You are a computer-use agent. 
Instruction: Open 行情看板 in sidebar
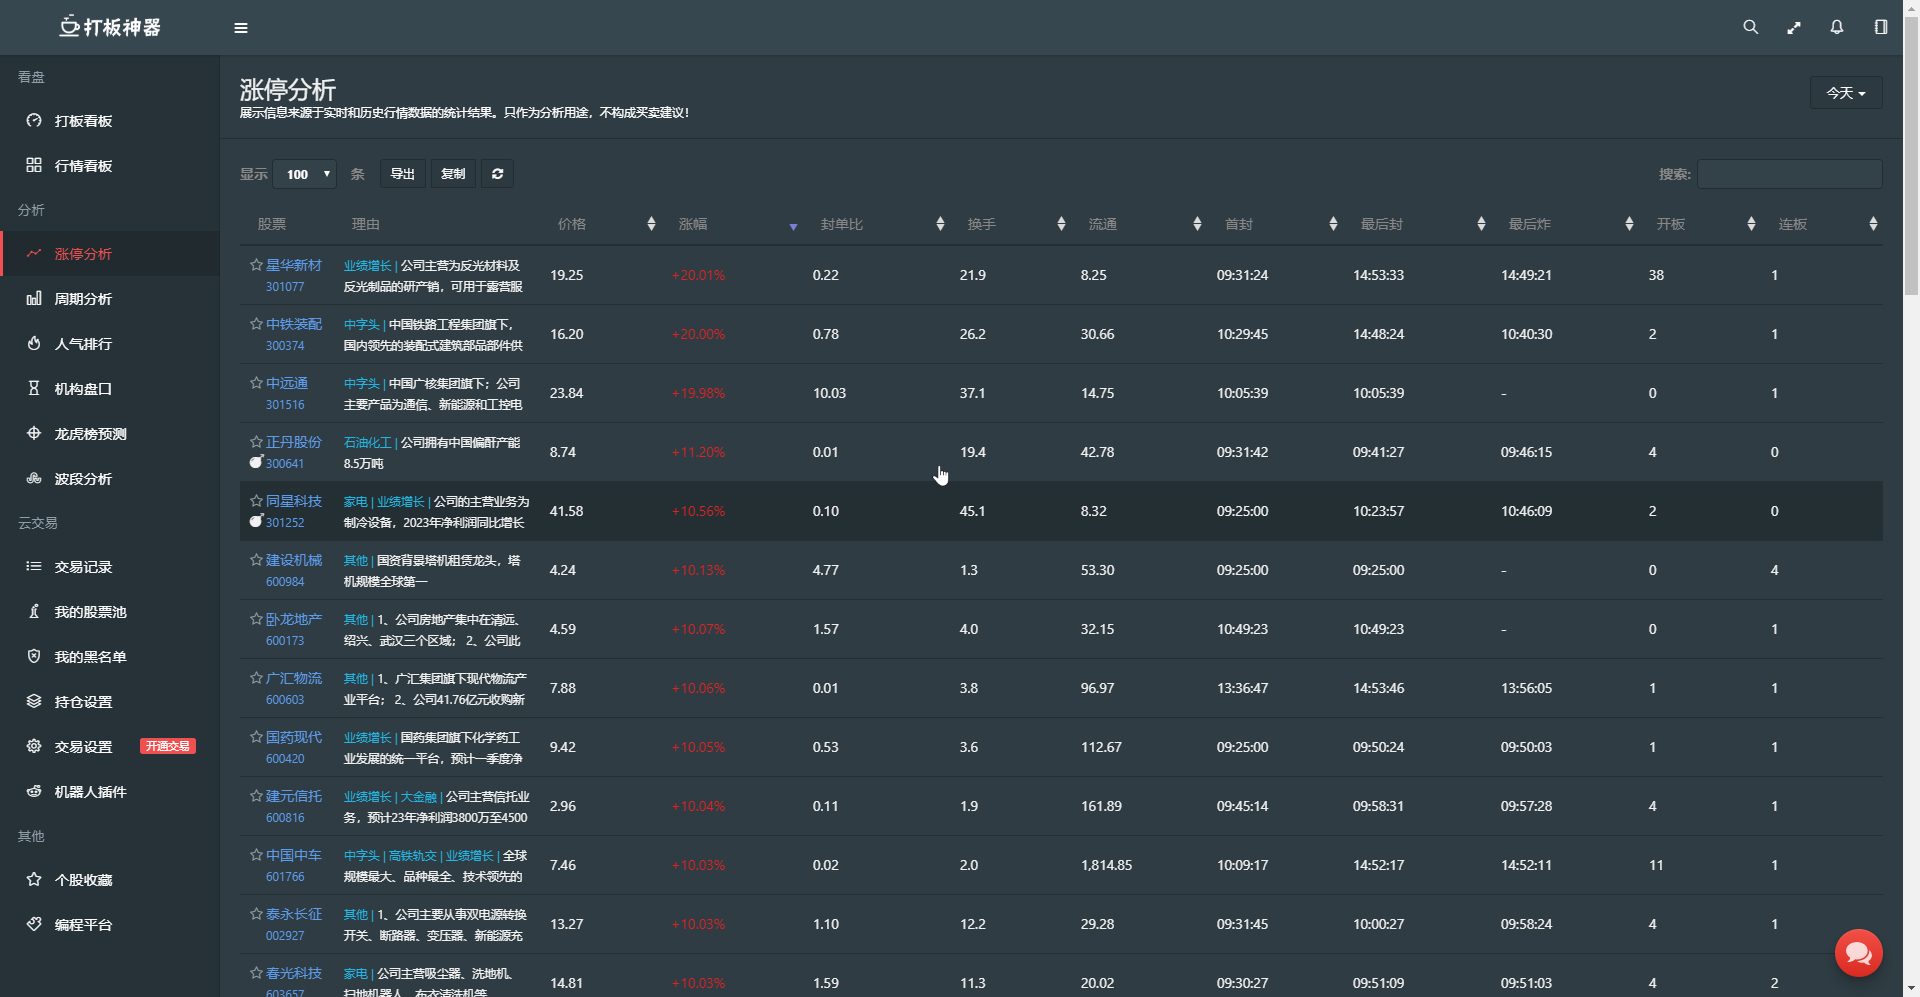[110, 166]
